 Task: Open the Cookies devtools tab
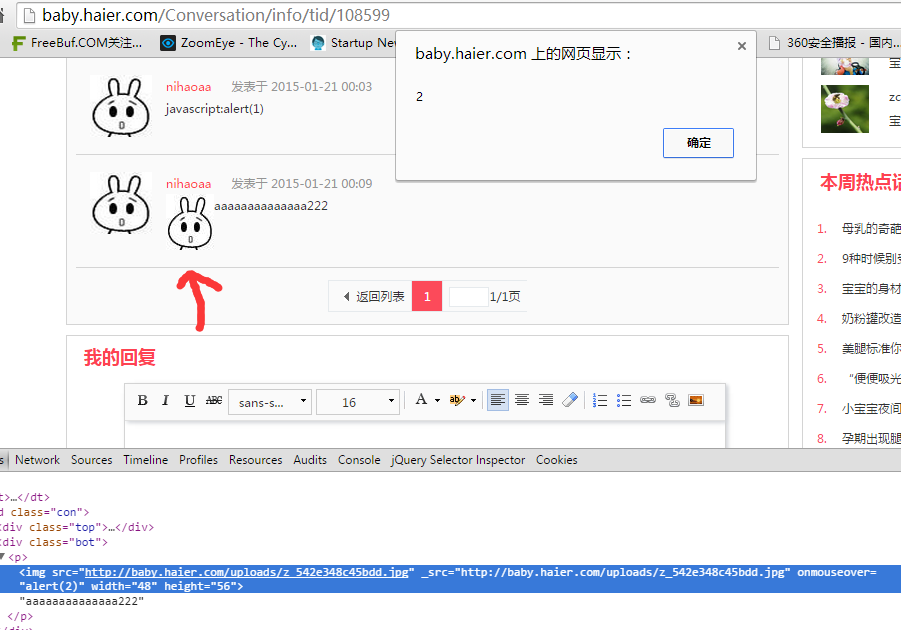coord(557,460)
